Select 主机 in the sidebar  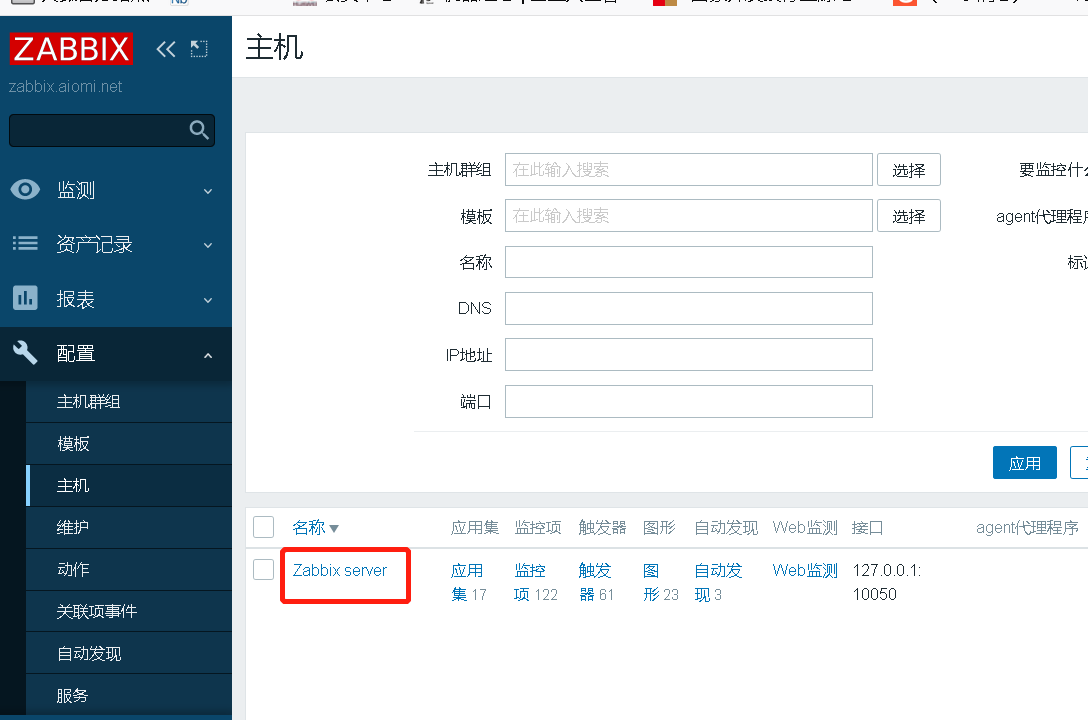pos(129,486)
